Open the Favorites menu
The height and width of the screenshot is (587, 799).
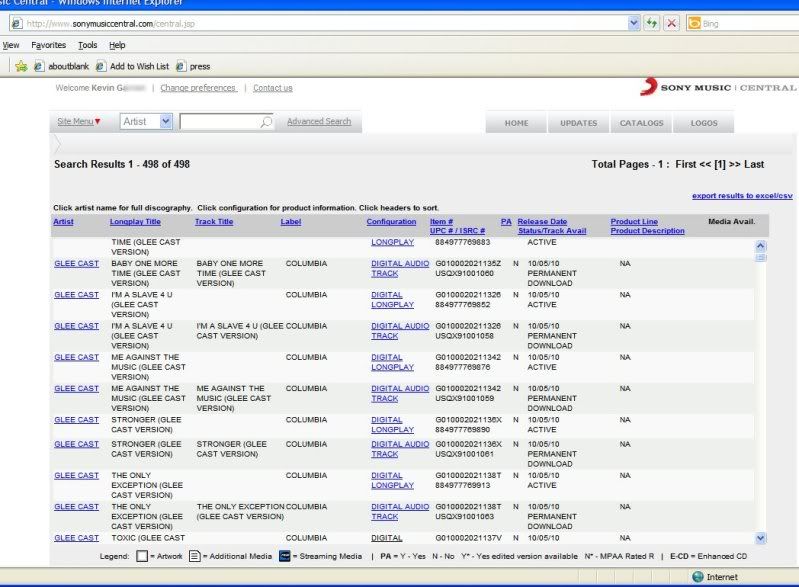point(48,45)
